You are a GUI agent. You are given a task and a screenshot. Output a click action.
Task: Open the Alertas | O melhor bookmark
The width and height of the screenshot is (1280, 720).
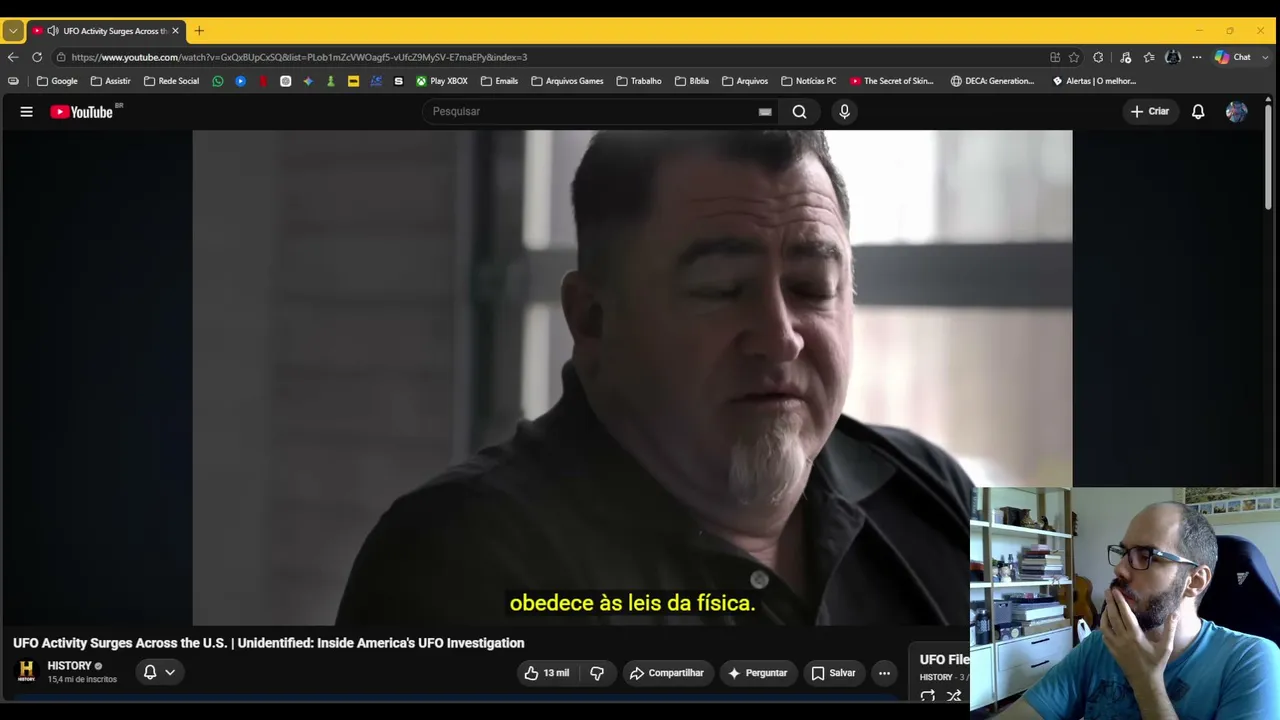tap(1095, 81)
